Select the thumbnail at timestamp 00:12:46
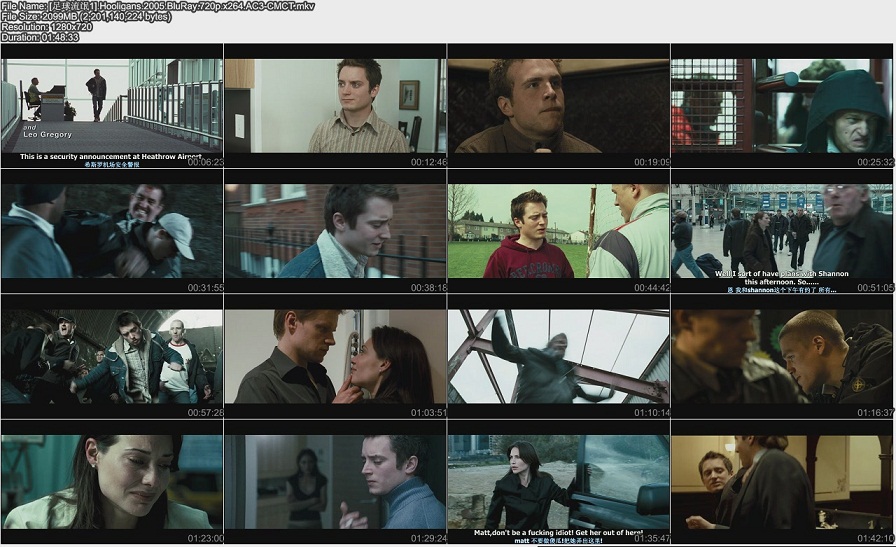 coord(335,106)
